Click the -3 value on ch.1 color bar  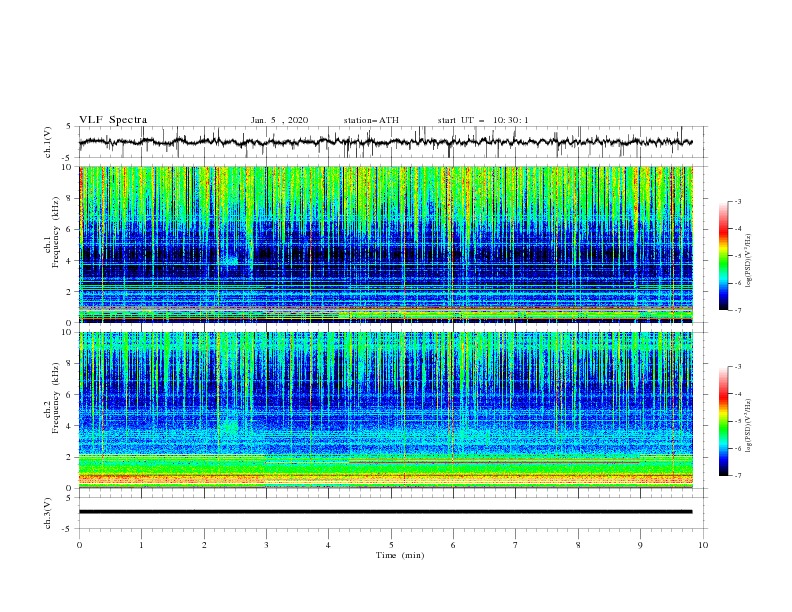(x=737, y=201)
